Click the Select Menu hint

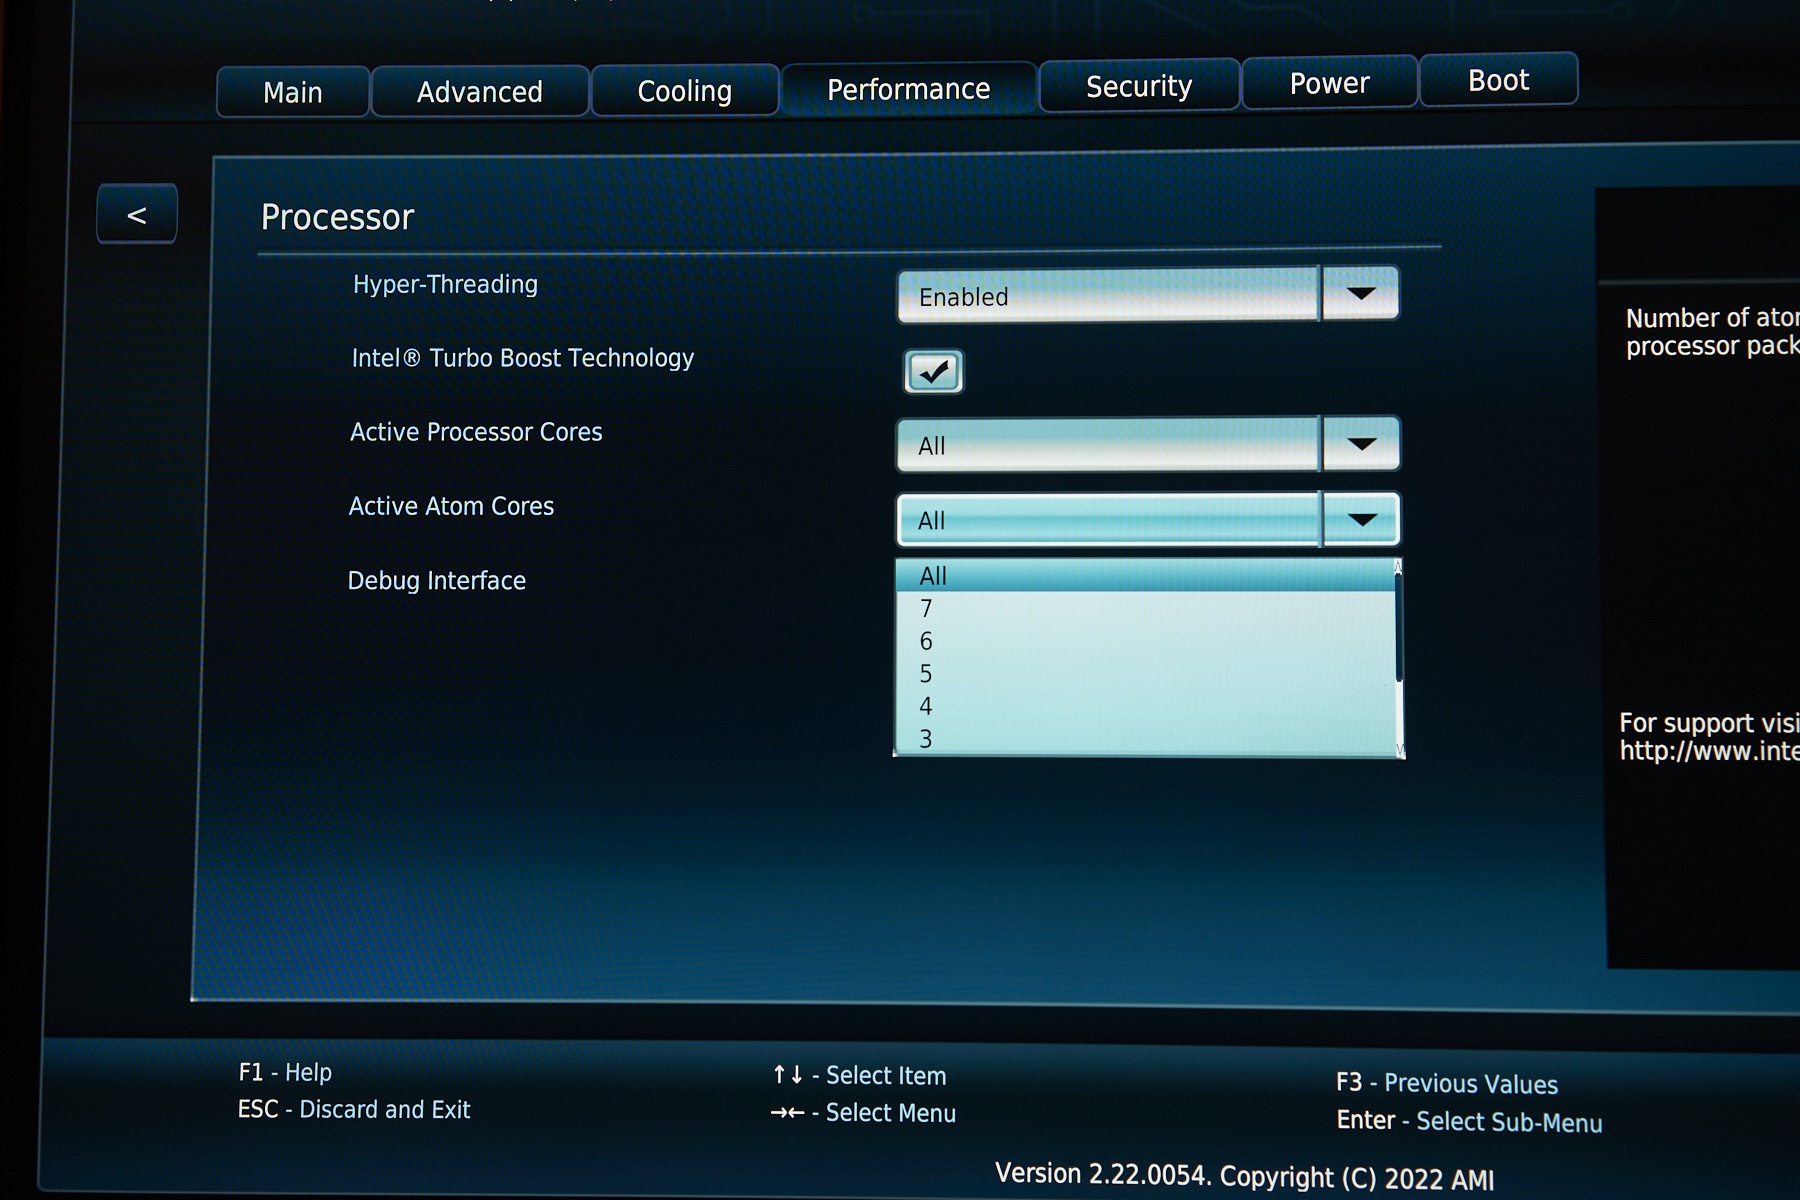pyautogui.click(x=863, y=1113)
